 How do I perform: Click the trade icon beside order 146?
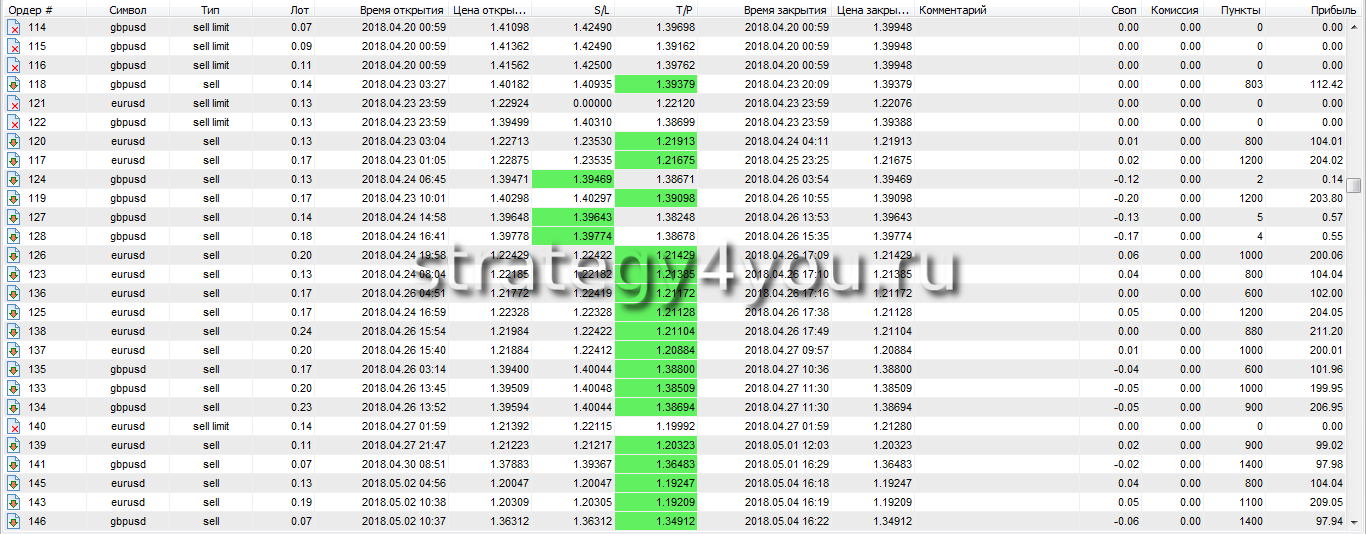click(14, 522)
